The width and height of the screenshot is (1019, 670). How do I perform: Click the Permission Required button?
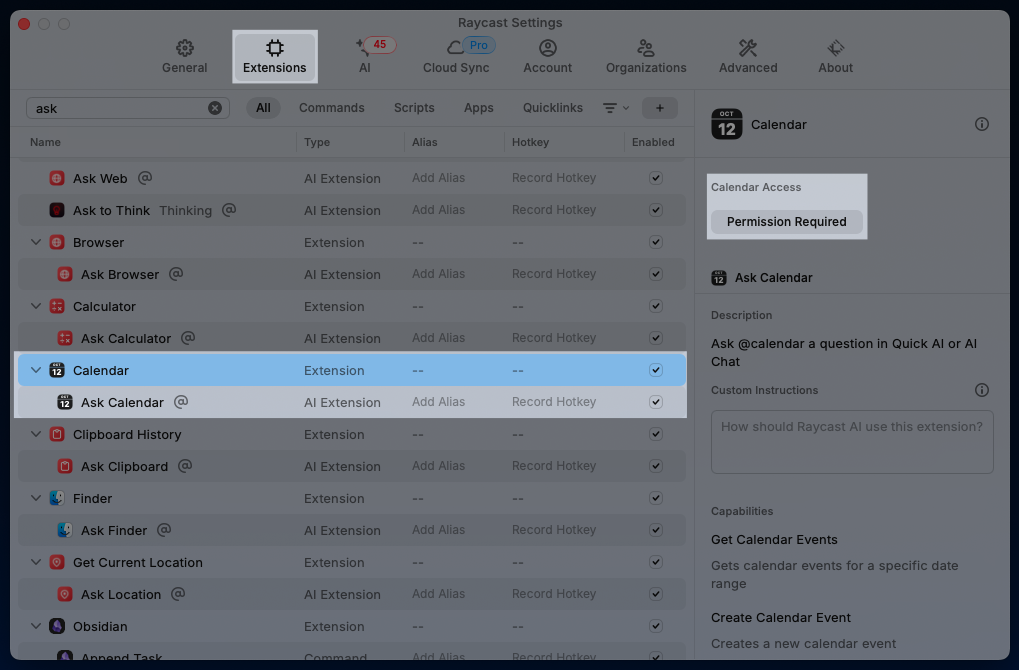point(786,222)
